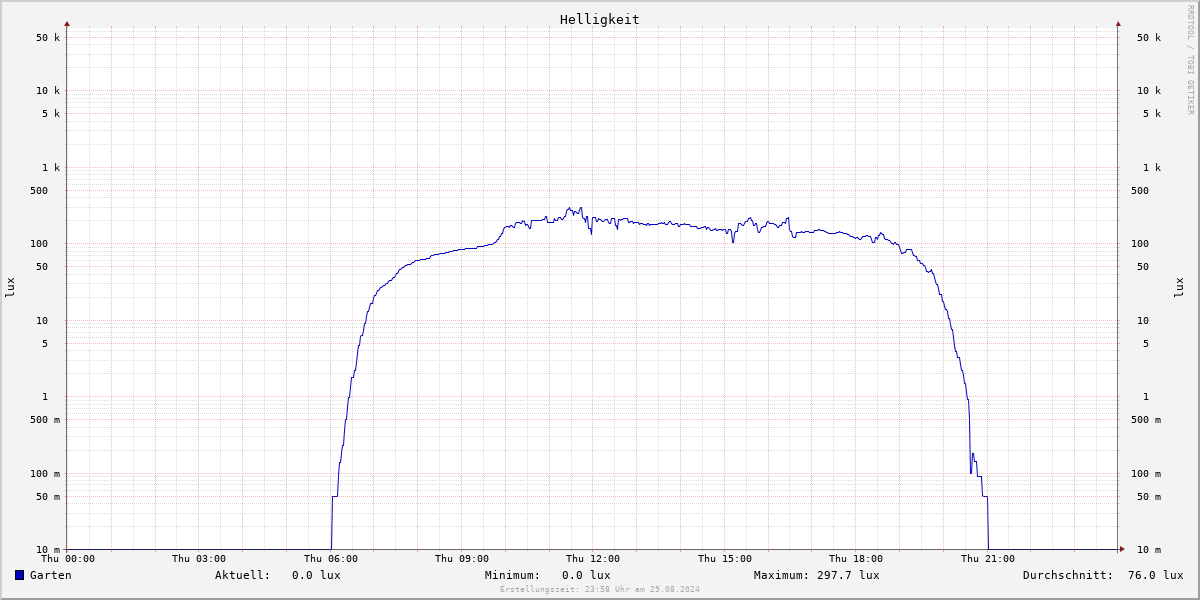Click the 500 label on right axis
Viewport: 1200px width, 600px height.
point(1140,191)
